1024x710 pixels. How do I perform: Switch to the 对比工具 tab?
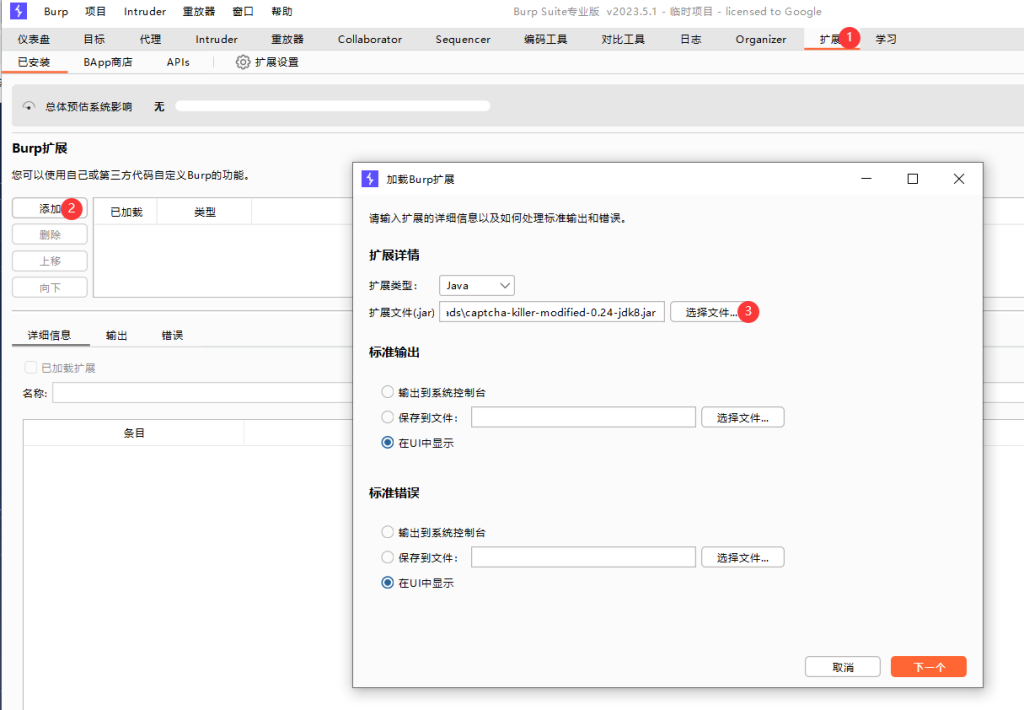623,39
